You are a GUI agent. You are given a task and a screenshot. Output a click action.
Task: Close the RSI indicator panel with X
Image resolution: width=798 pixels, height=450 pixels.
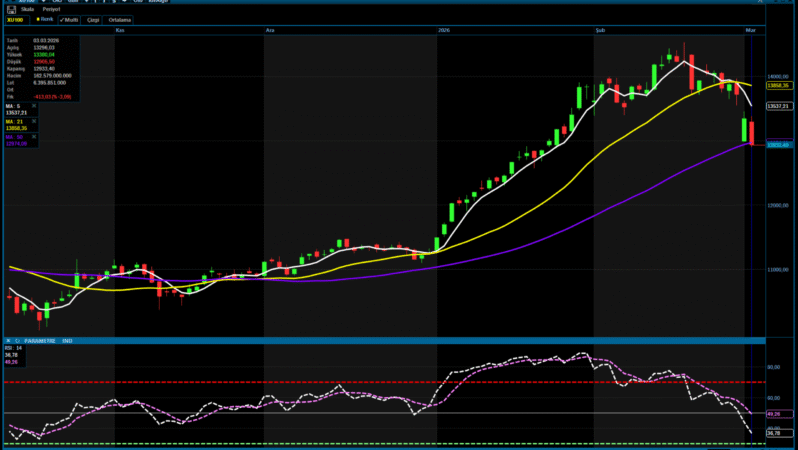point(8,341)
